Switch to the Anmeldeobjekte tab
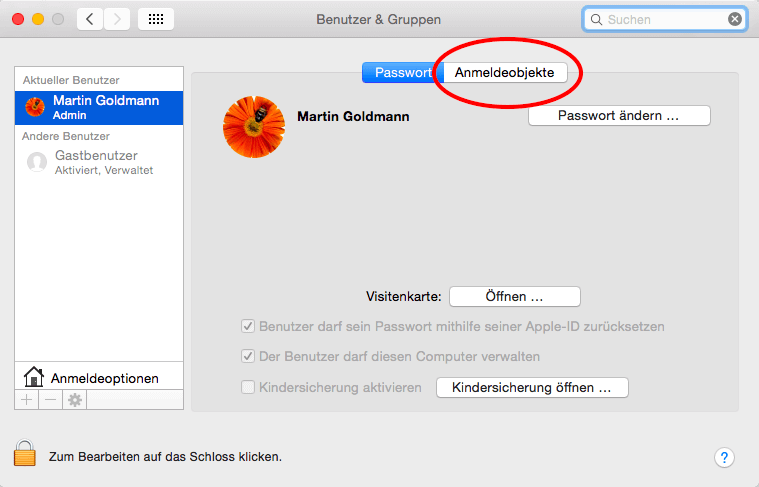 [x=505, y=73]
